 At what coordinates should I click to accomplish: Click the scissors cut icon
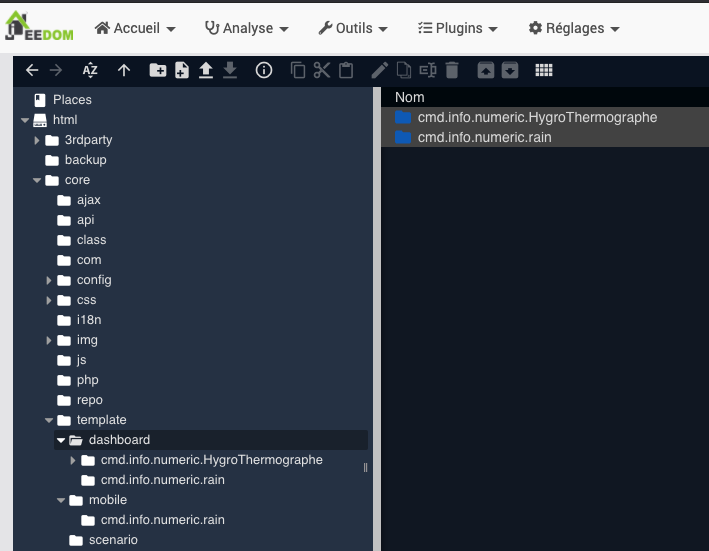point(321,70)
